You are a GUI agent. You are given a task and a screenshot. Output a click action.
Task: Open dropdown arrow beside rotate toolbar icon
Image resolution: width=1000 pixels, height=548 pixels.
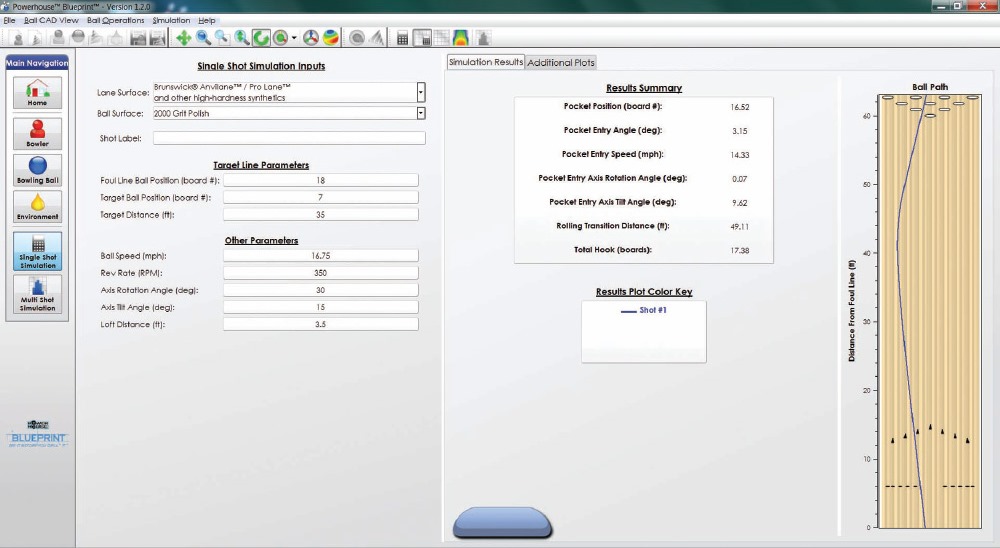pyautogui.click(x=294, y=39)
